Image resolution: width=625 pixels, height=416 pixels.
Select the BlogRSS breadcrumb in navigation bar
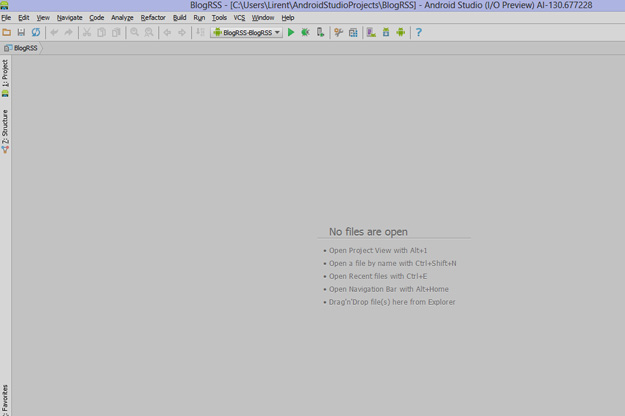pyautogui.click(x=21, y=48)
